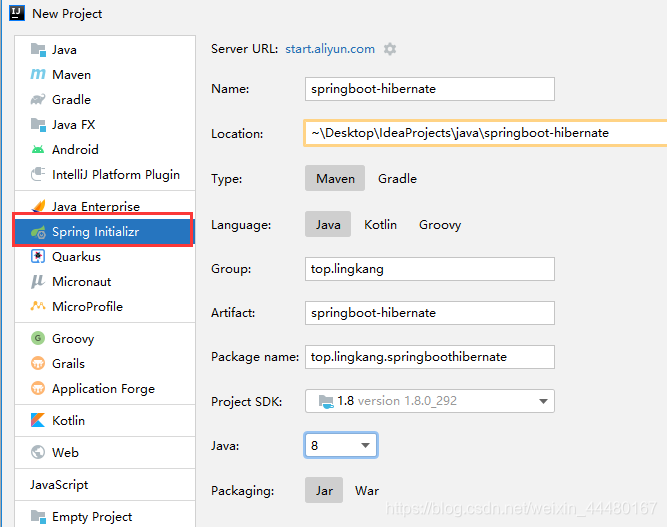Screen dimensions: 667x527
Task: Select Quarkus in the project list
Action: pos(105,256)
